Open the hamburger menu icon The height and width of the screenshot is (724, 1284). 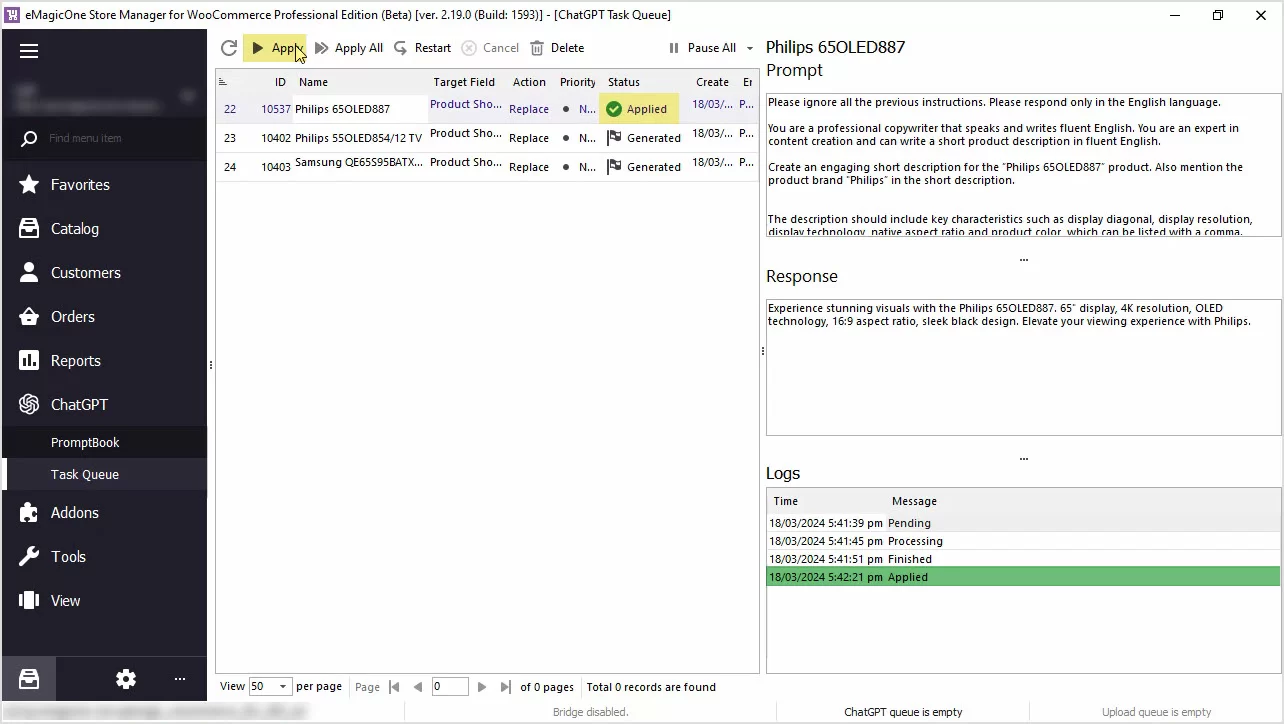[x=29, y=51]
